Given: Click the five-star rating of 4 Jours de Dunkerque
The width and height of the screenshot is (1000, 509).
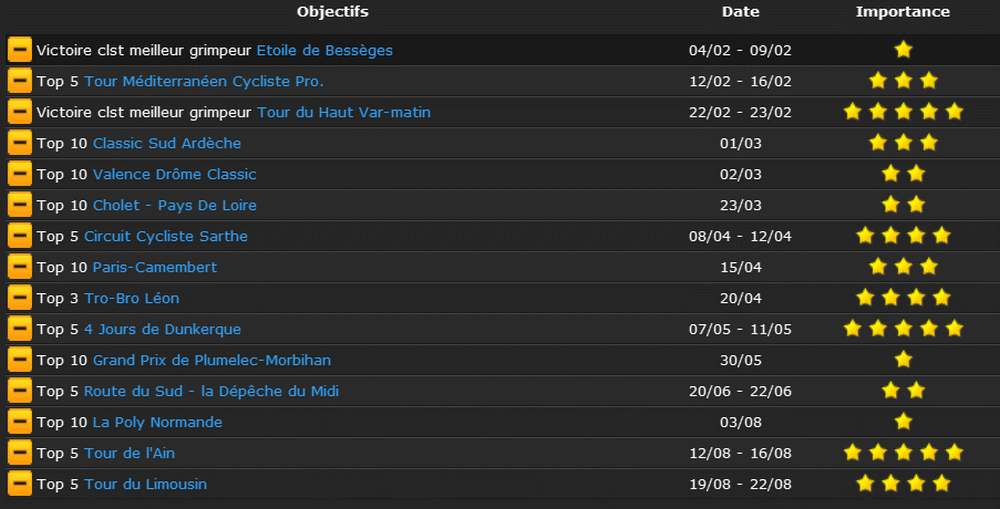Looking at the screenshot, I should (x=903, y=328).
